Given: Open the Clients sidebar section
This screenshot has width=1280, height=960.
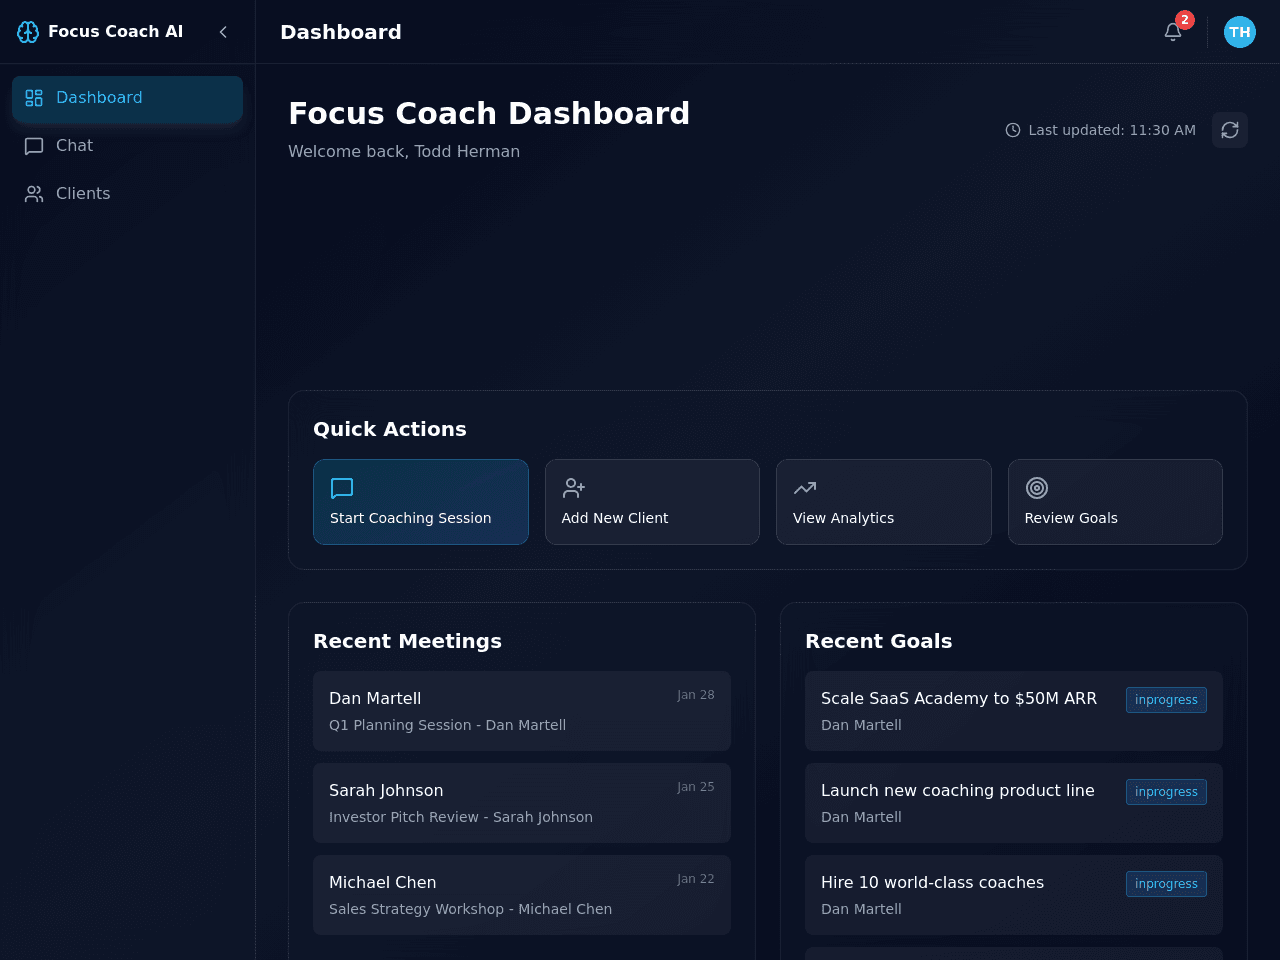Looking at the screenshot, I should pyautogui.click(x=127, y=194).
